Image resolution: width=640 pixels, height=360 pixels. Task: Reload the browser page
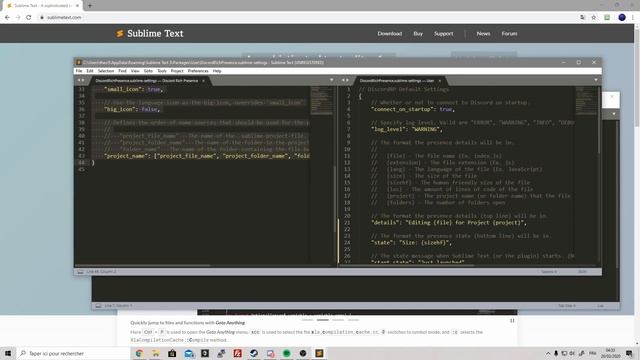tap(29, 18)
